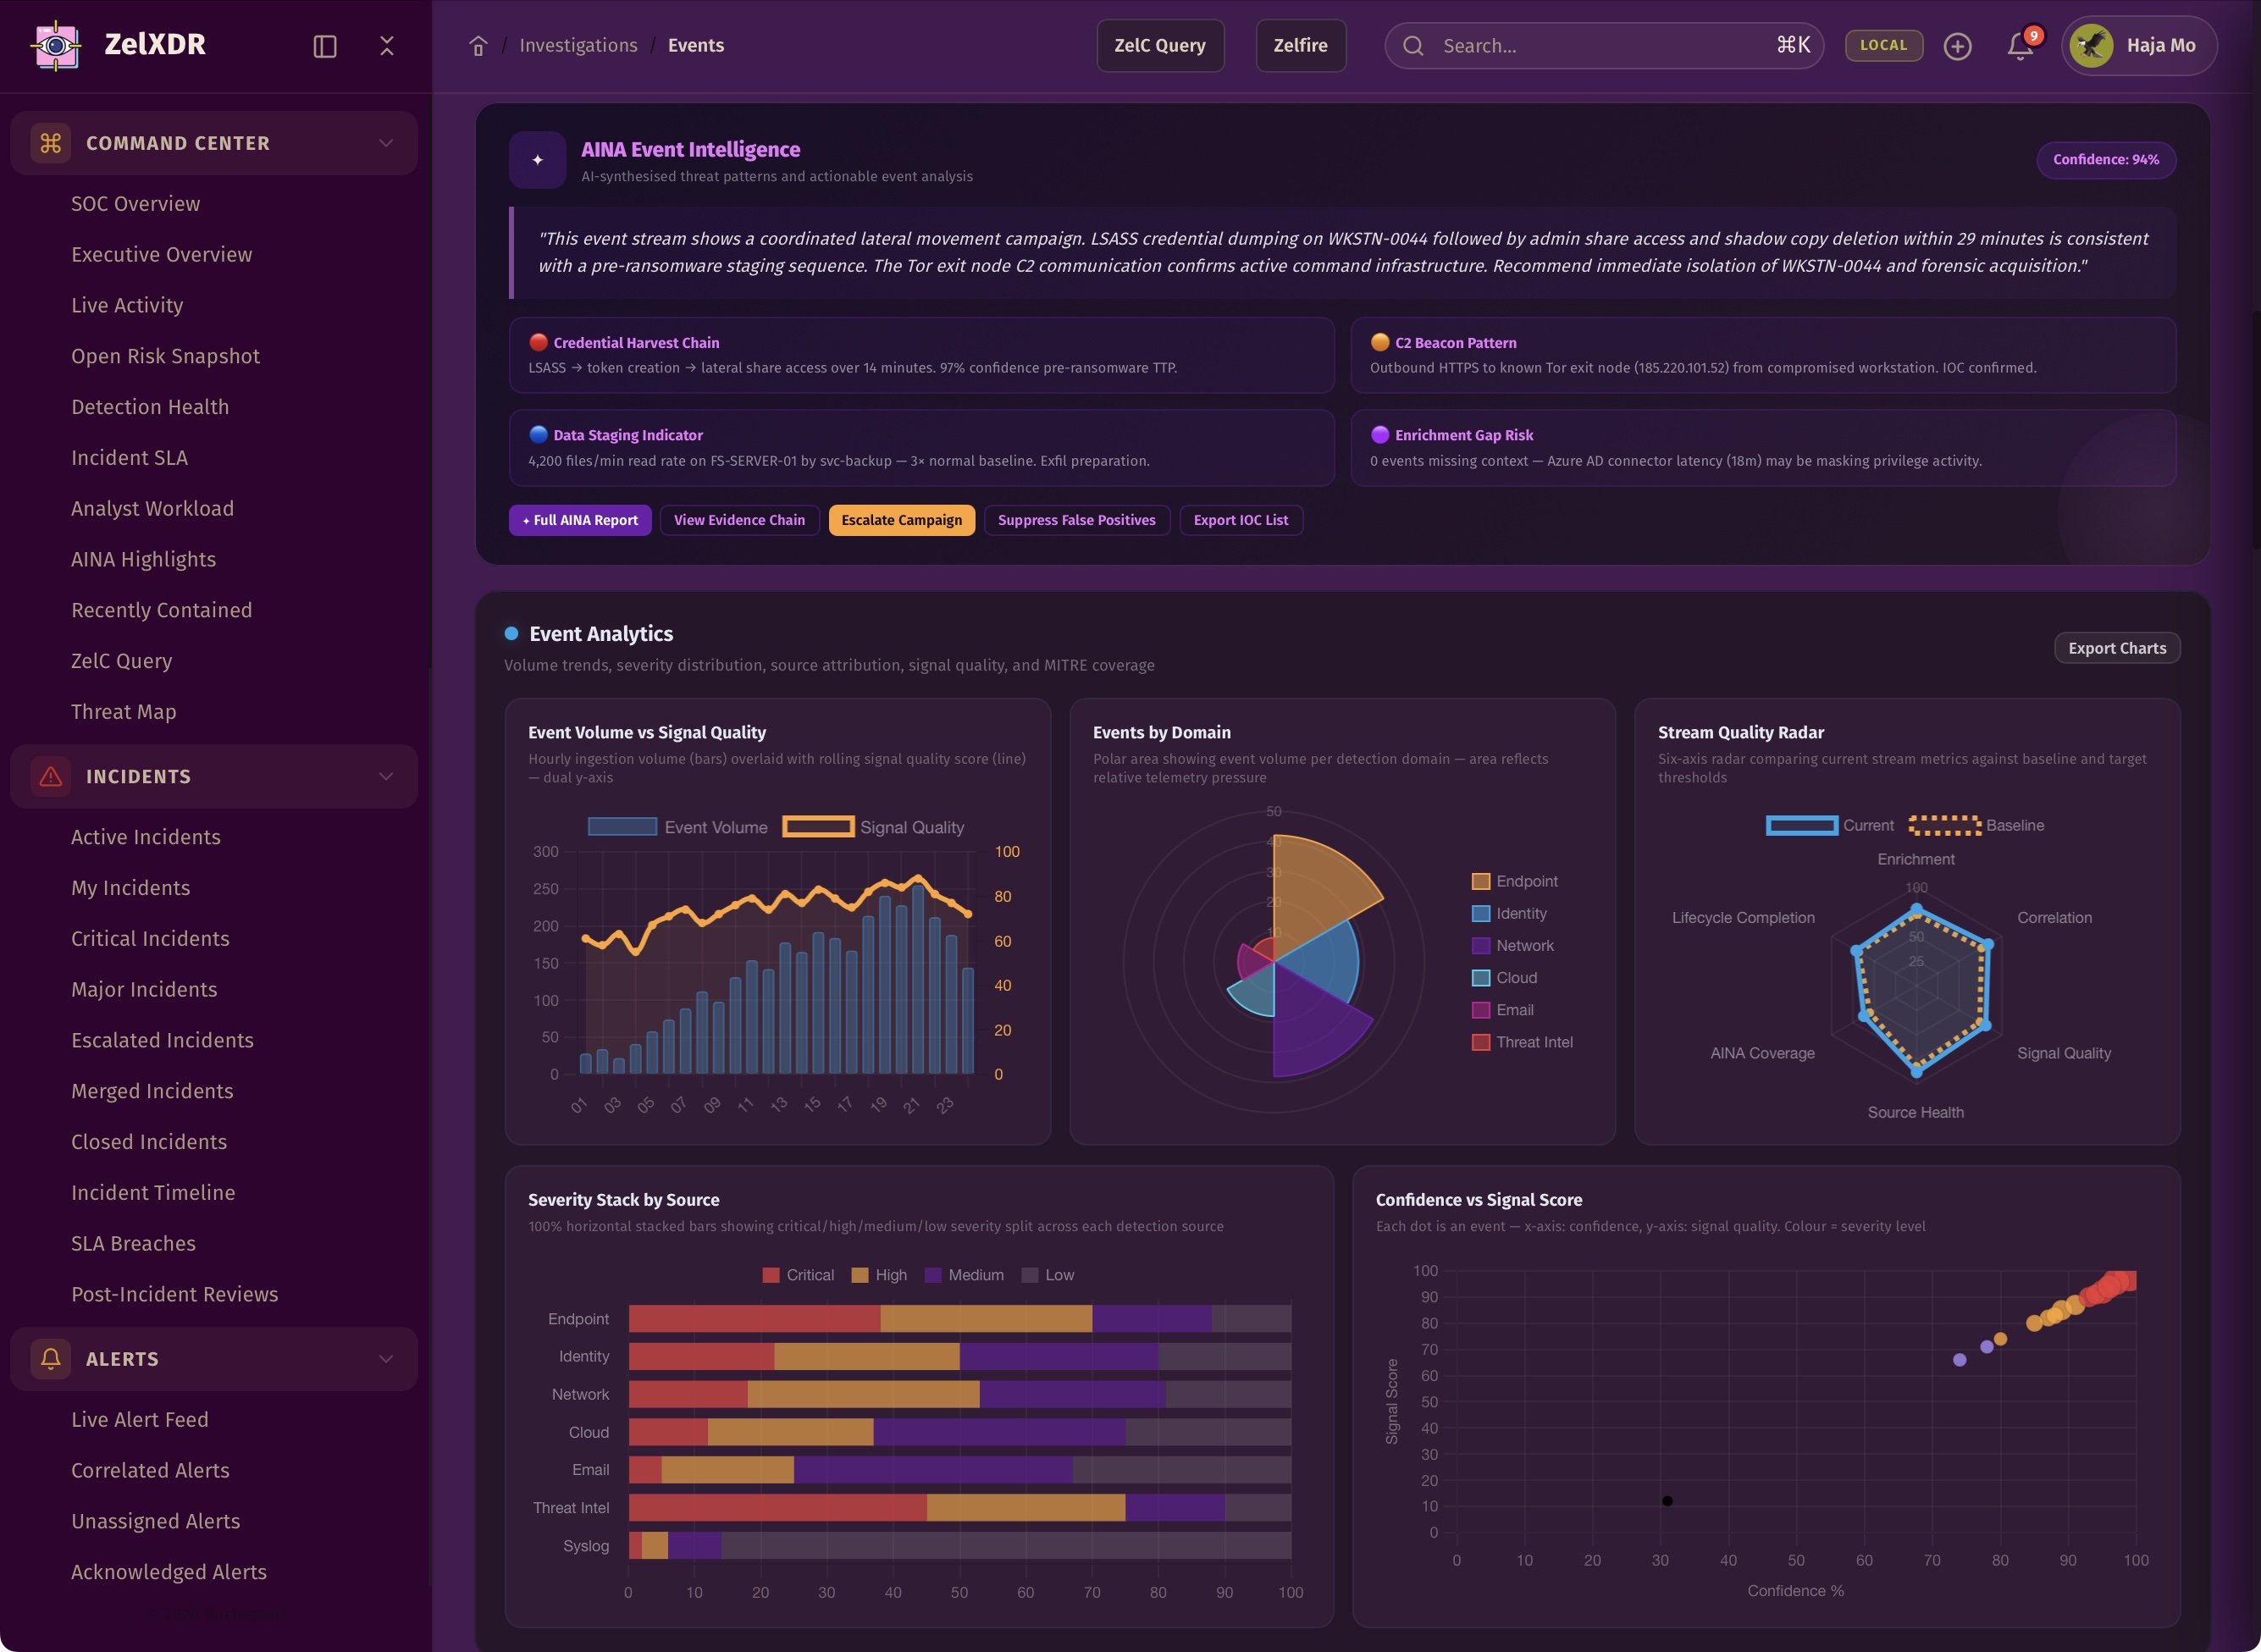Click the plus circle add icon
Viewport: 2261px width, 1652px height.
[1957, 46]
